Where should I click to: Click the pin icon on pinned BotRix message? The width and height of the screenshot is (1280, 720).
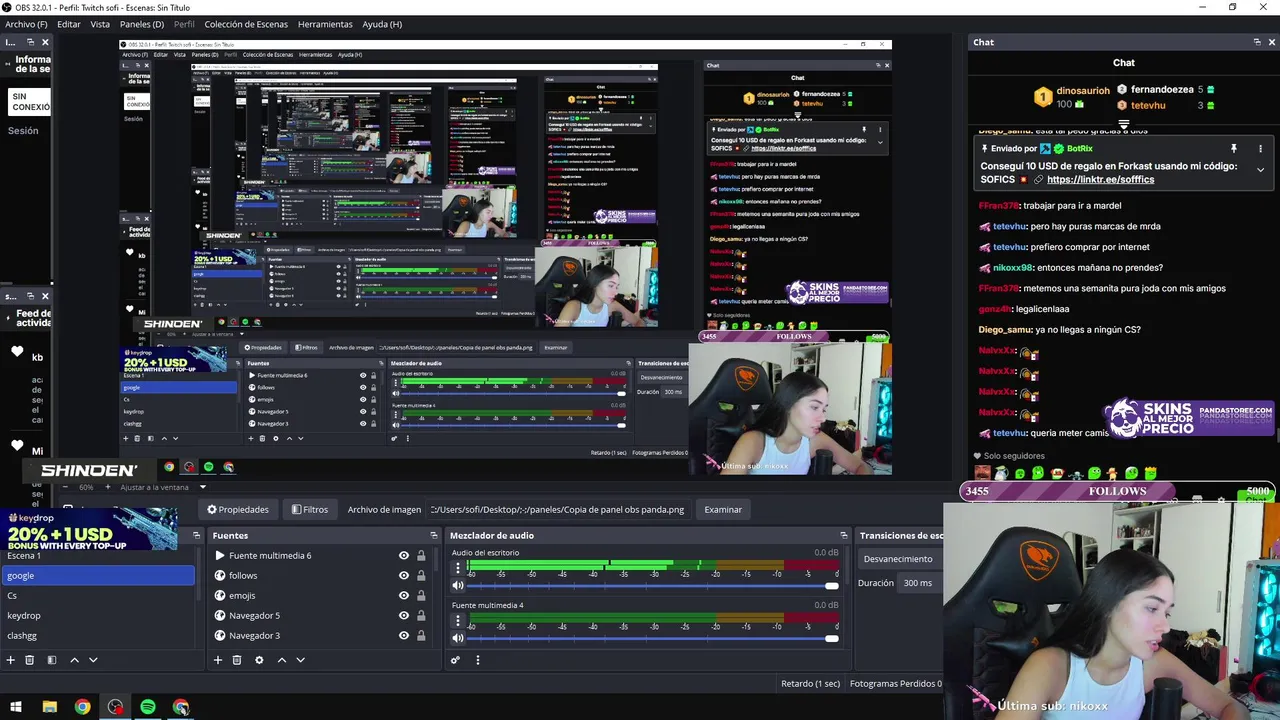coord(1234,148)
